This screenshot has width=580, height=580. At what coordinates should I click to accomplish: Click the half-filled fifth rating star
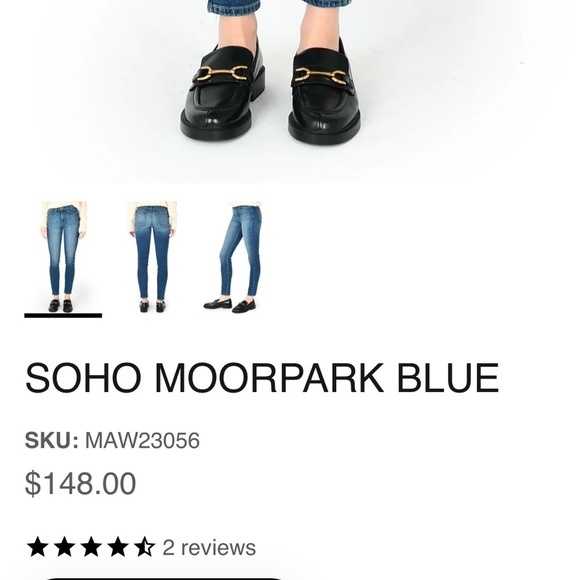coord(144,547)
